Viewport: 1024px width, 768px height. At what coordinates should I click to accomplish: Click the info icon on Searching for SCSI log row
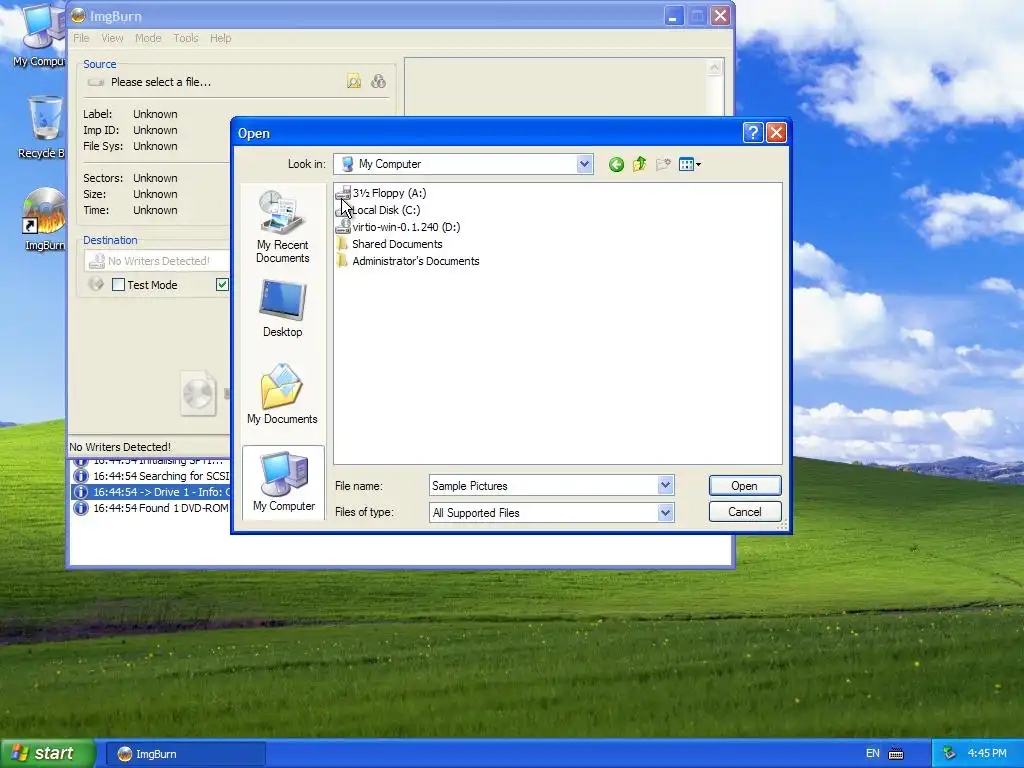[81, 475]
